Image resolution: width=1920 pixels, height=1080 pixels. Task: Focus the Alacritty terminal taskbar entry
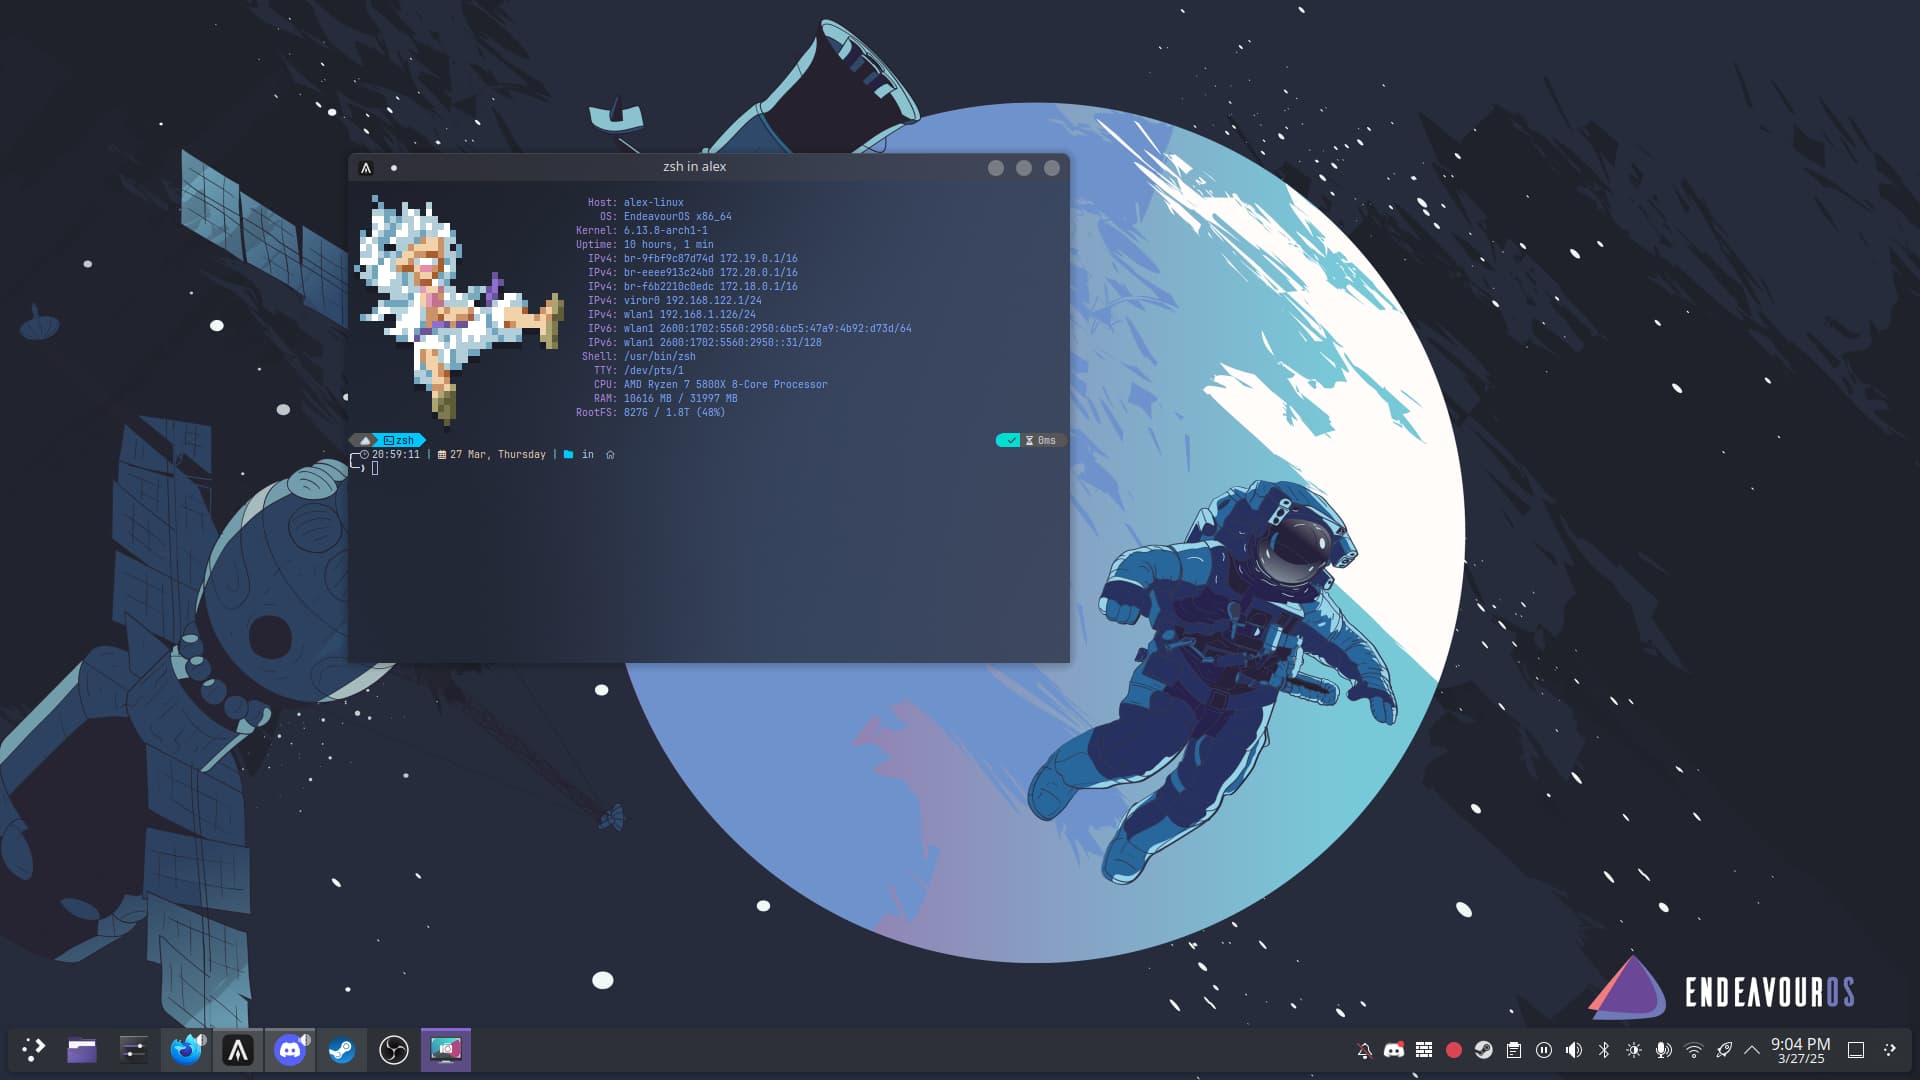click(238, 1050)
